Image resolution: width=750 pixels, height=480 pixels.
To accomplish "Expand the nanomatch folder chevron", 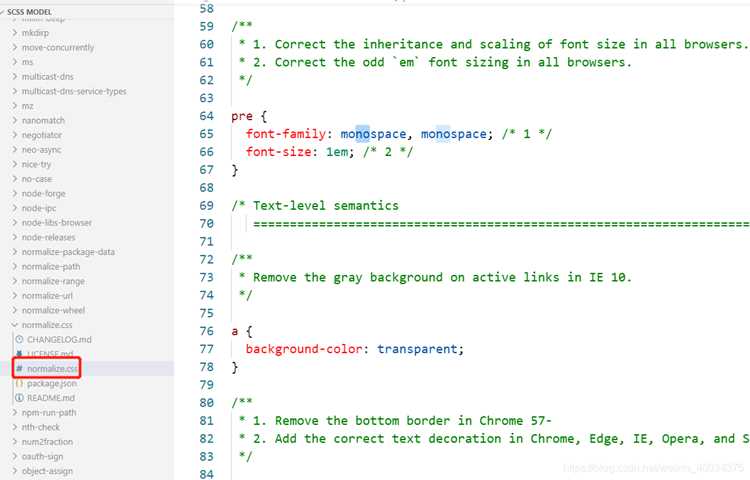I will click(x=15, y=120).
